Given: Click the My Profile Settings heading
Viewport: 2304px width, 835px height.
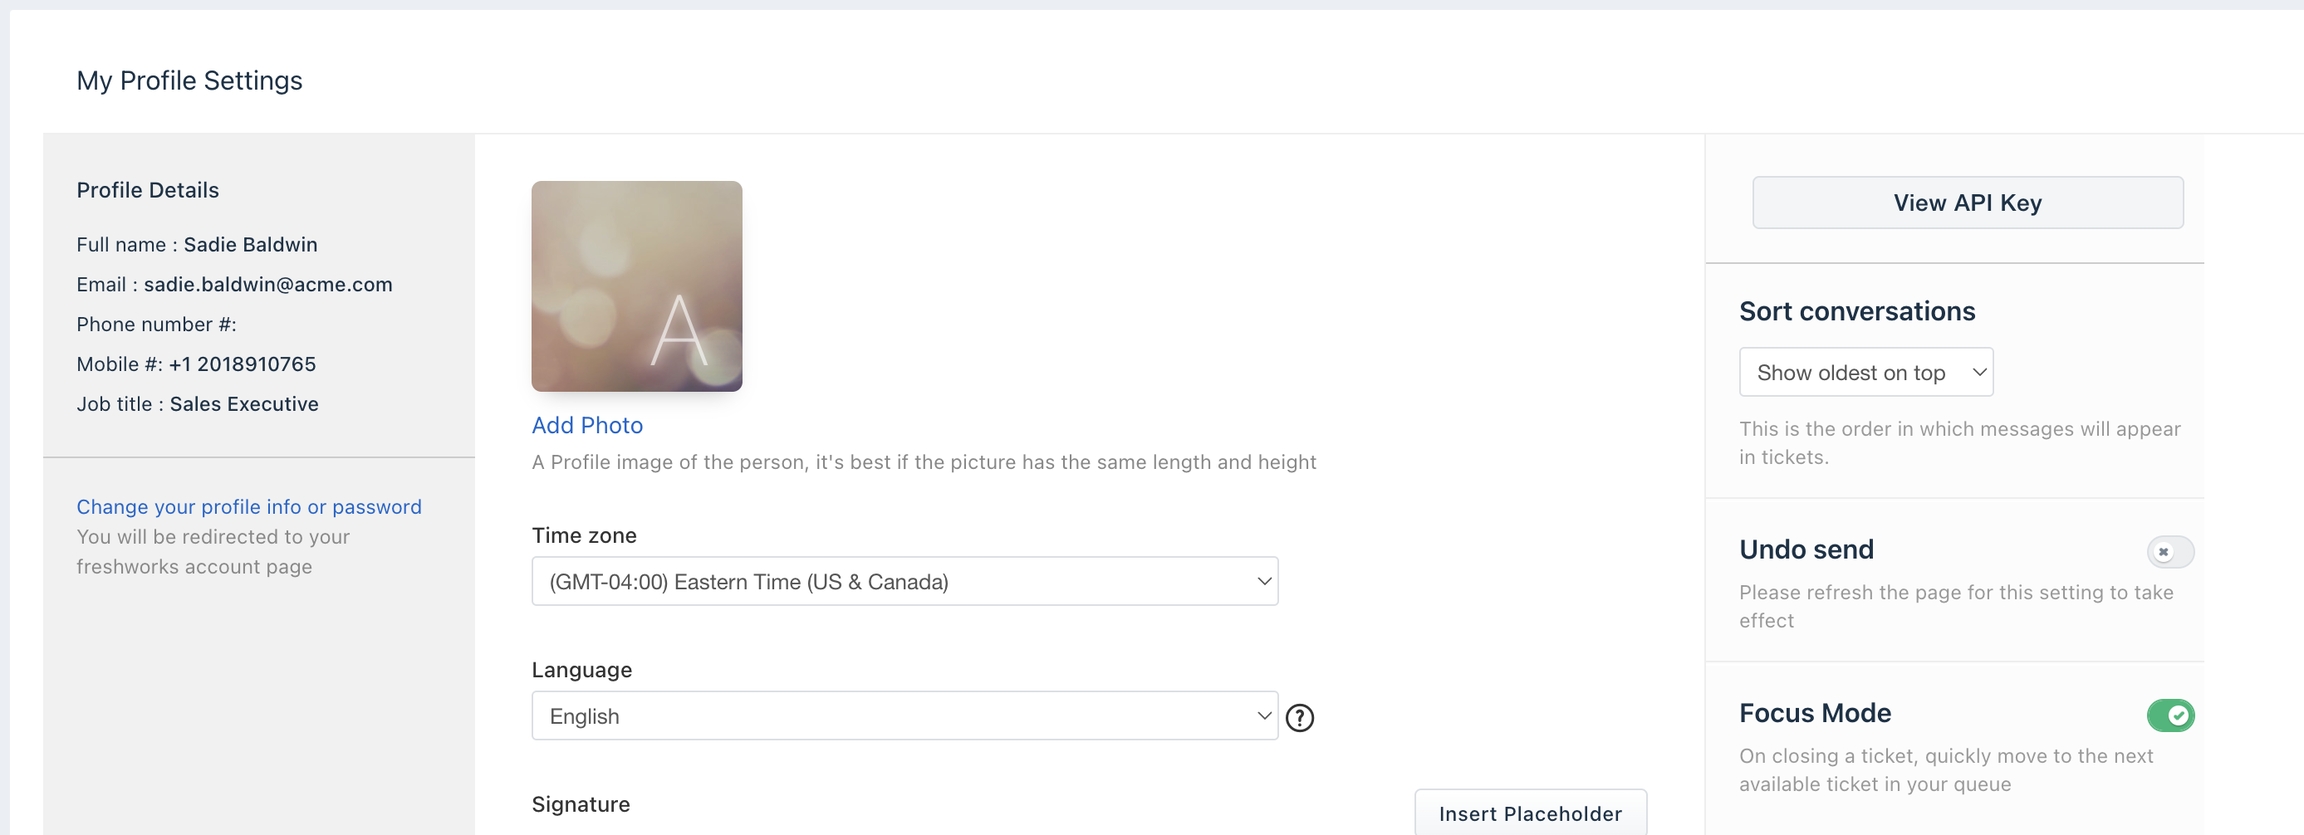Looking at the screenshot, I should pyautogui.click(x=189, y=80).
